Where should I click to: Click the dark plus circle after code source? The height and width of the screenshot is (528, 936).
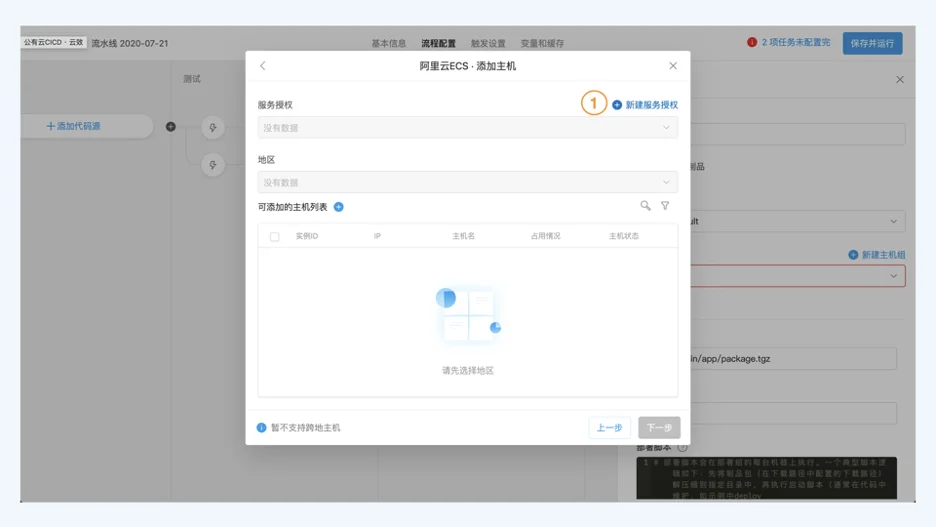pos(171,126)
